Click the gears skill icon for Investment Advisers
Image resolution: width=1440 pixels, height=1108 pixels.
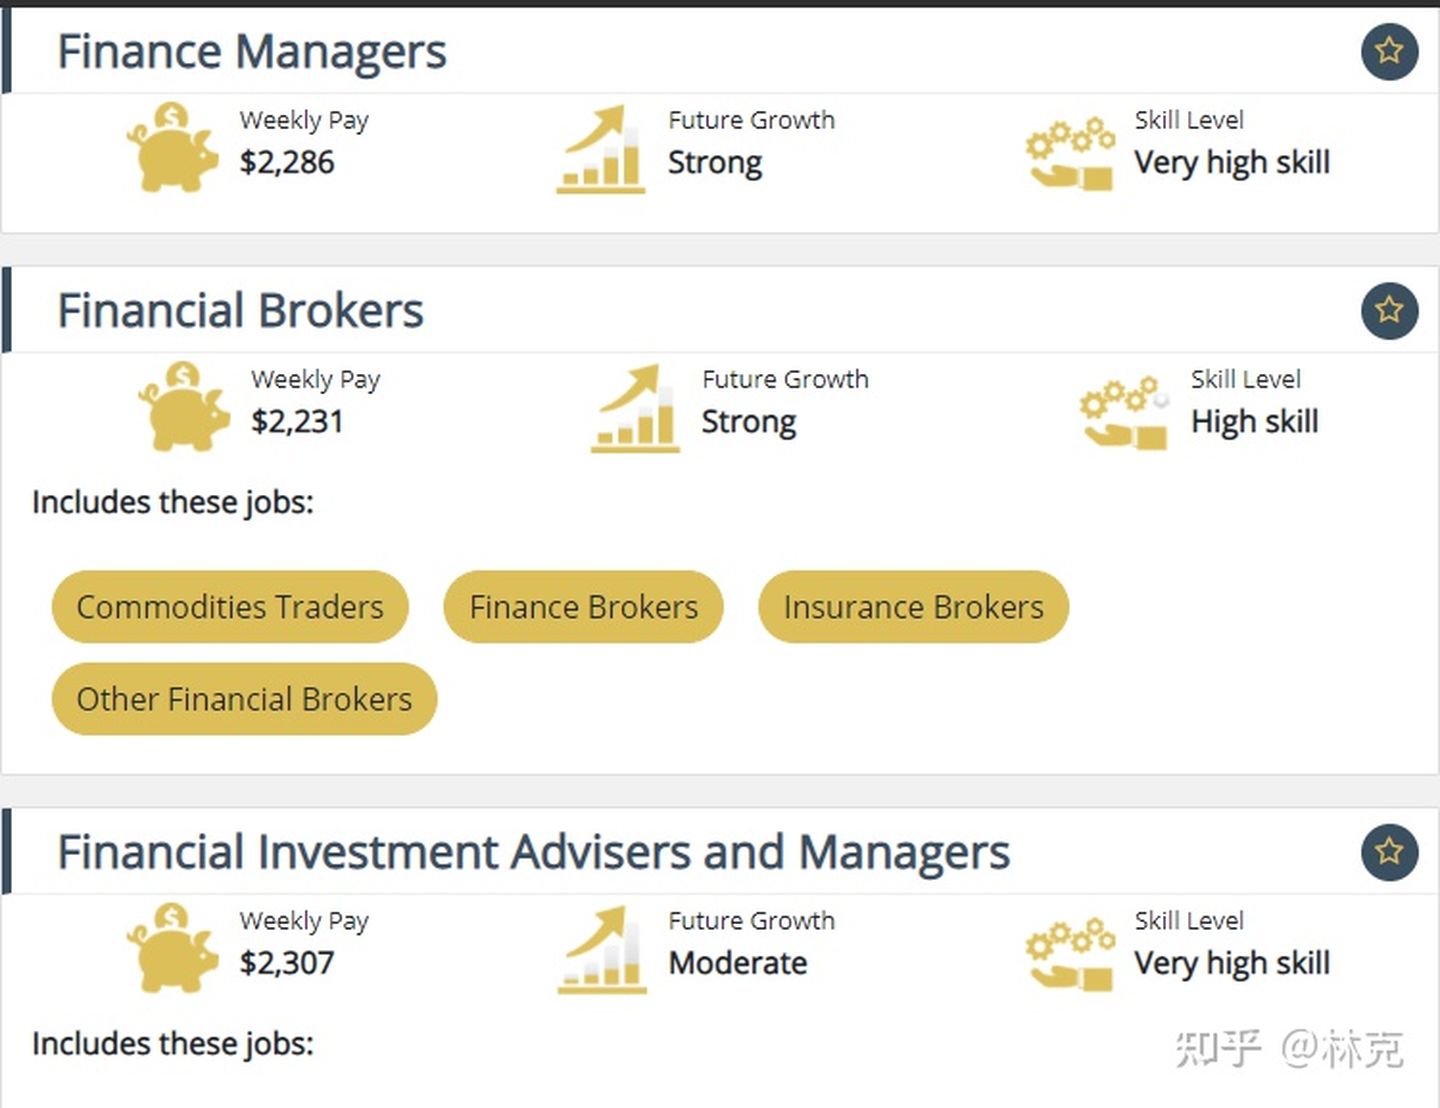pyautogui.click(x=1070, y=954)
